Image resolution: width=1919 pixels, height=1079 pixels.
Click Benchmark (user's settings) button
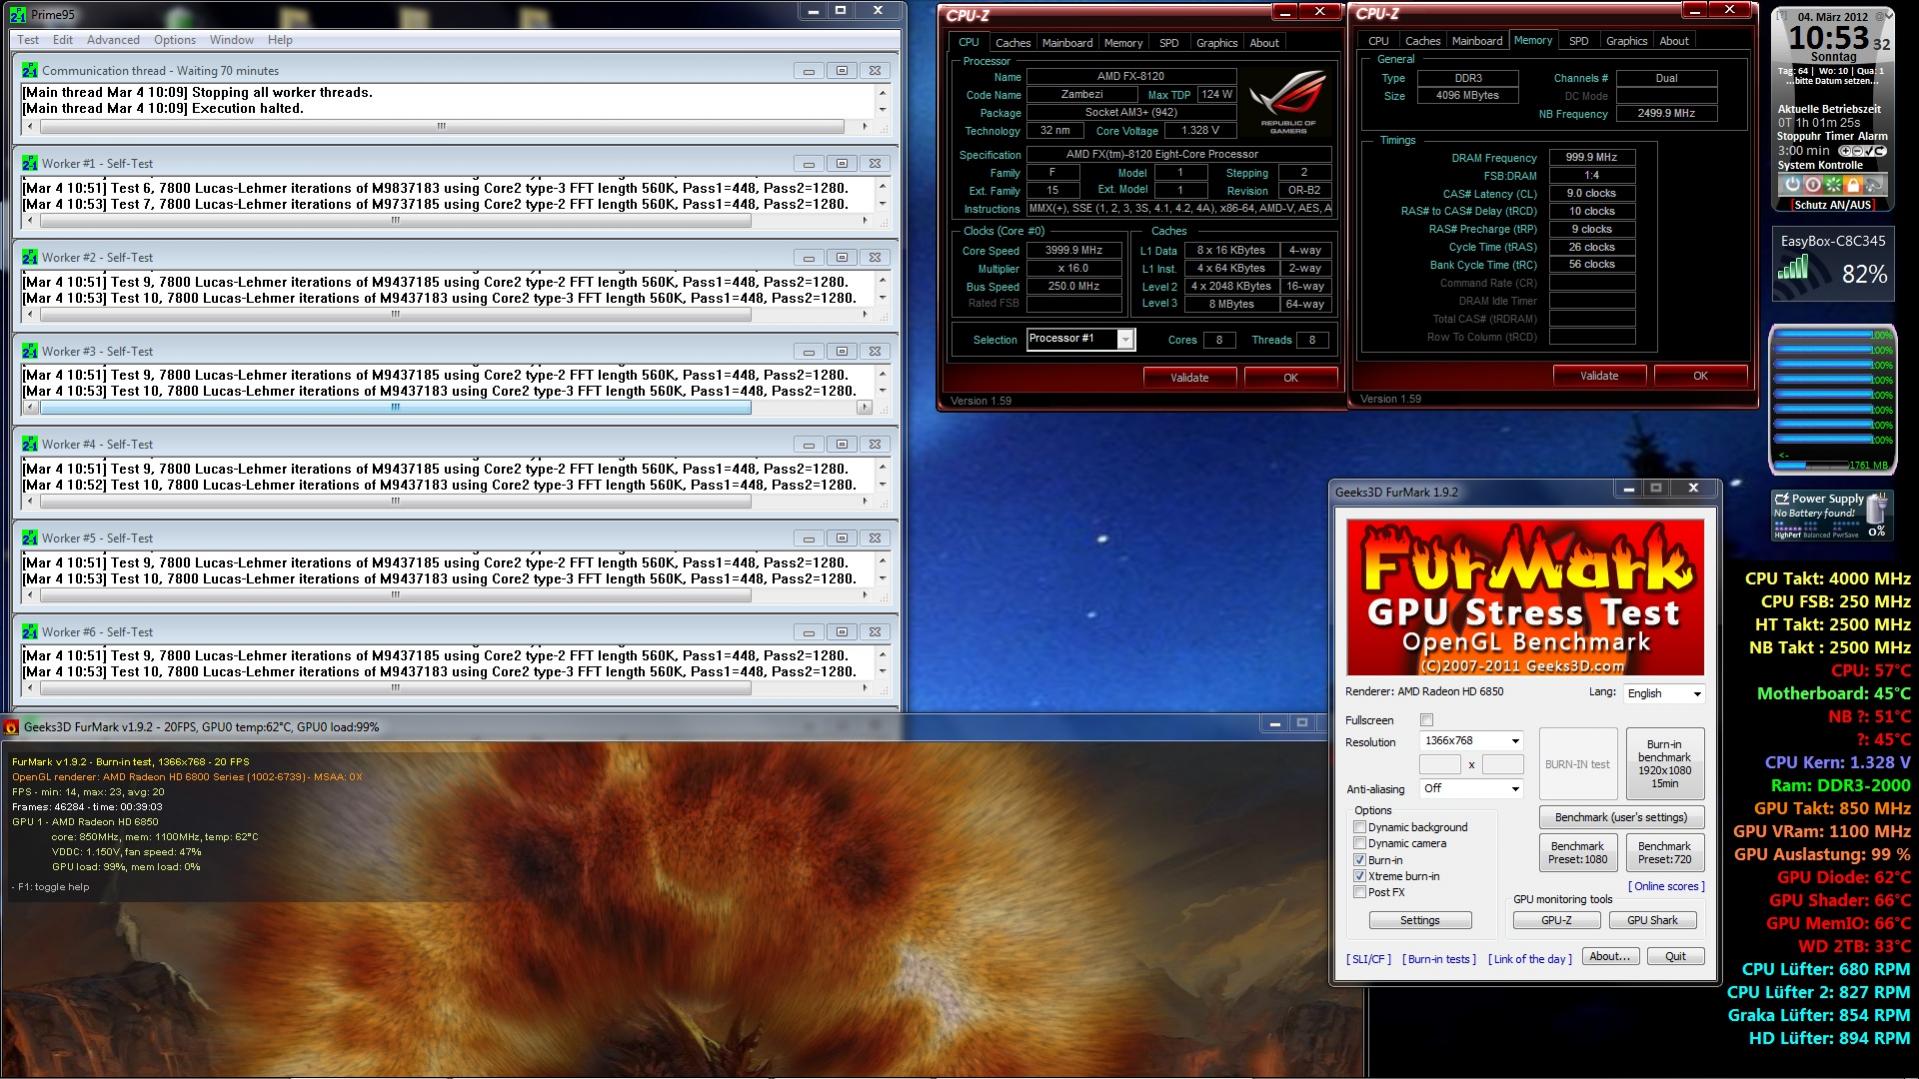point(1621,817)
